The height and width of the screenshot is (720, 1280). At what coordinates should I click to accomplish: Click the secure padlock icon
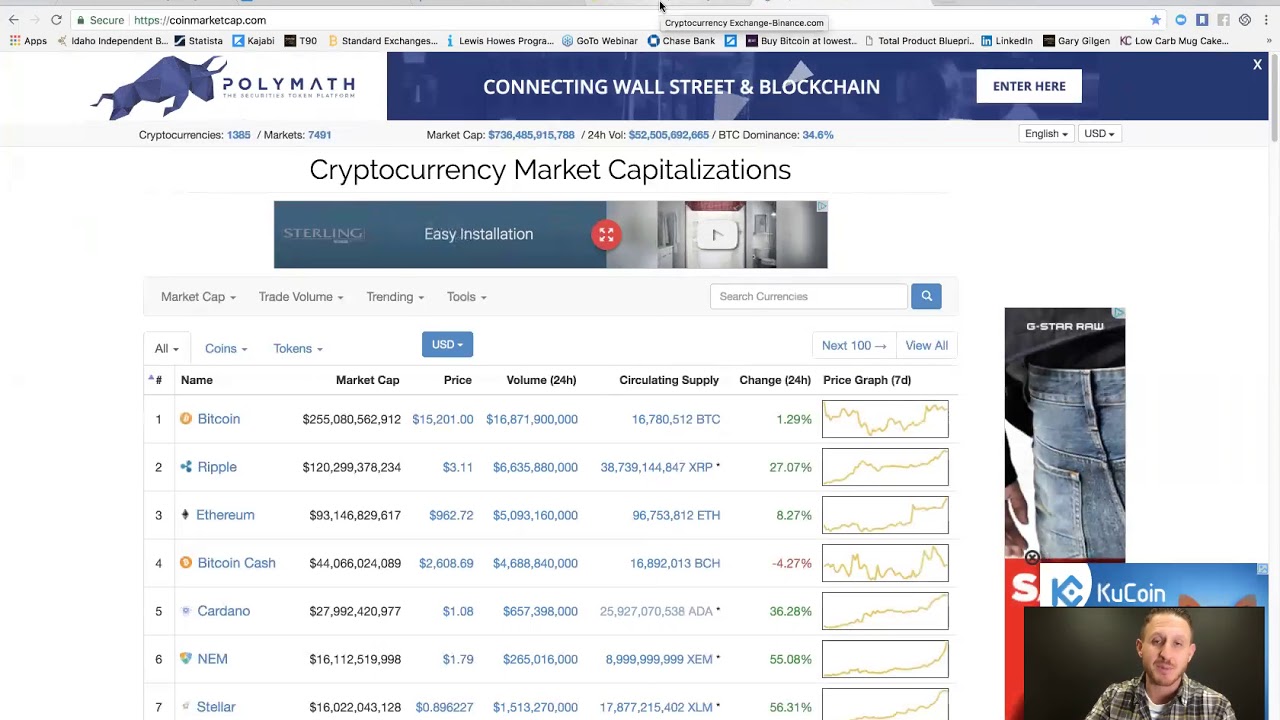80,20
